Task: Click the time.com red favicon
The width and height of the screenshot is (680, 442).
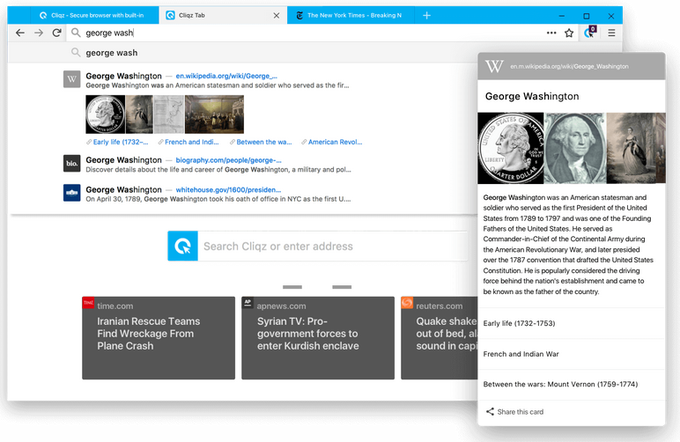Action: click(x=88, y=302)
